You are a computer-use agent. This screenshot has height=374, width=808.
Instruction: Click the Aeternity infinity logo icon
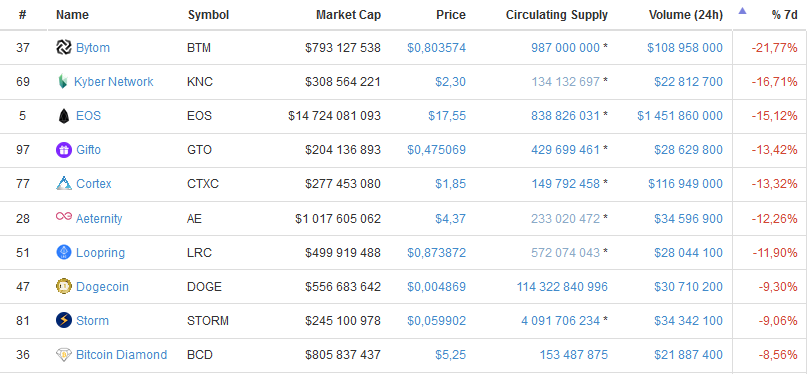pos(63,217)
